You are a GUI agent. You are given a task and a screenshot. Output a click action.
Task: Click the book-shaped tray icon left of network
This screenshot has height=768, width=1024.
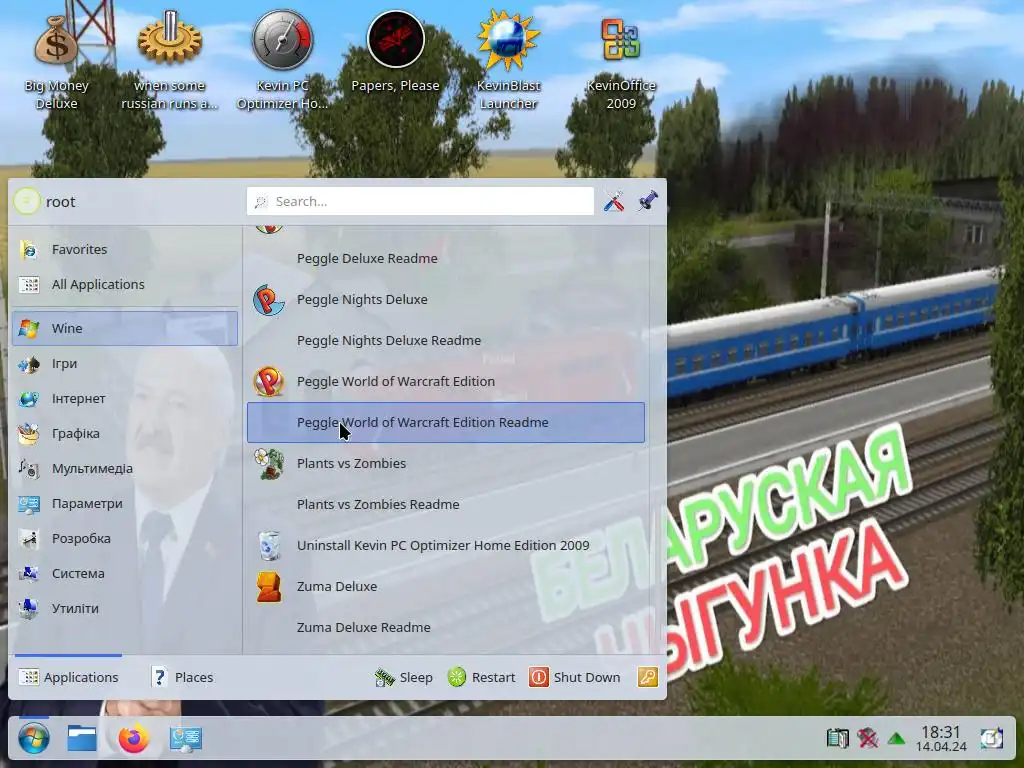click(837, 739)
